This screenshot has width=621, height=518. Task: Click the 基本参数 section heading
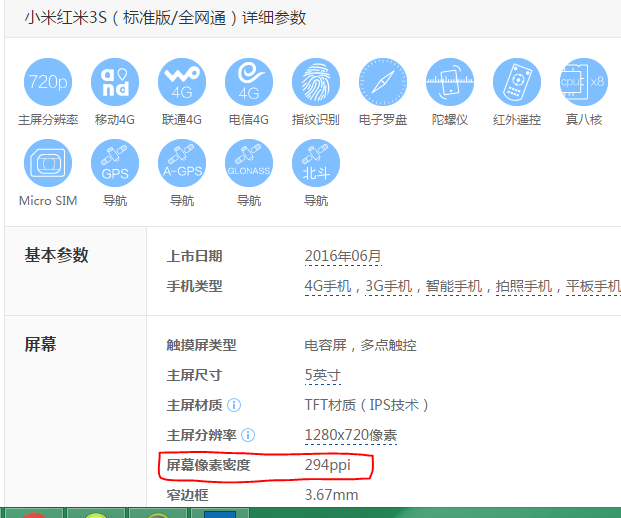click(56, 255)
